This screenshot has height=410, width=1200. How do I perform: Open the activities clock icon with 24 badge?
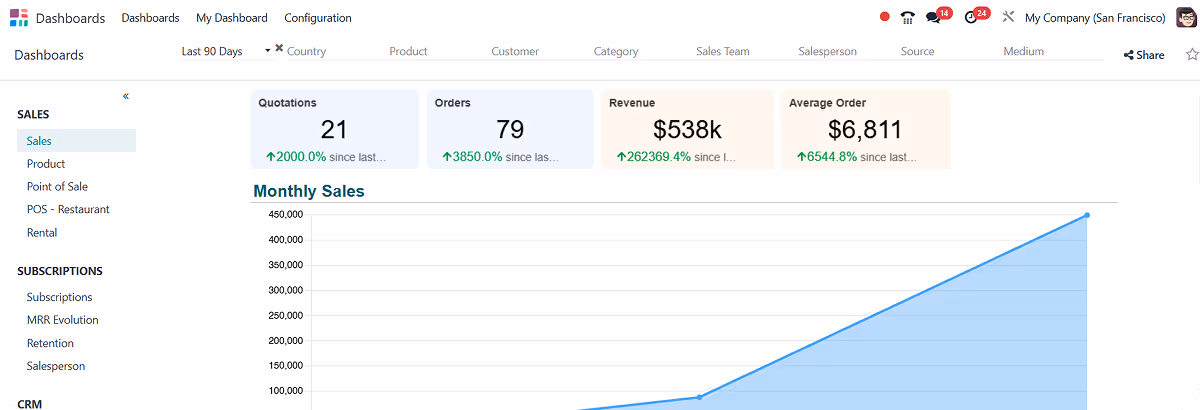point(976,16)
